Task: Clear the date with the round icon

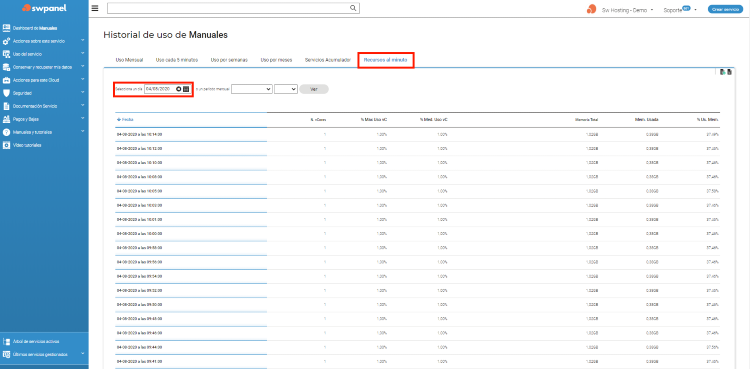Action: 178,89
